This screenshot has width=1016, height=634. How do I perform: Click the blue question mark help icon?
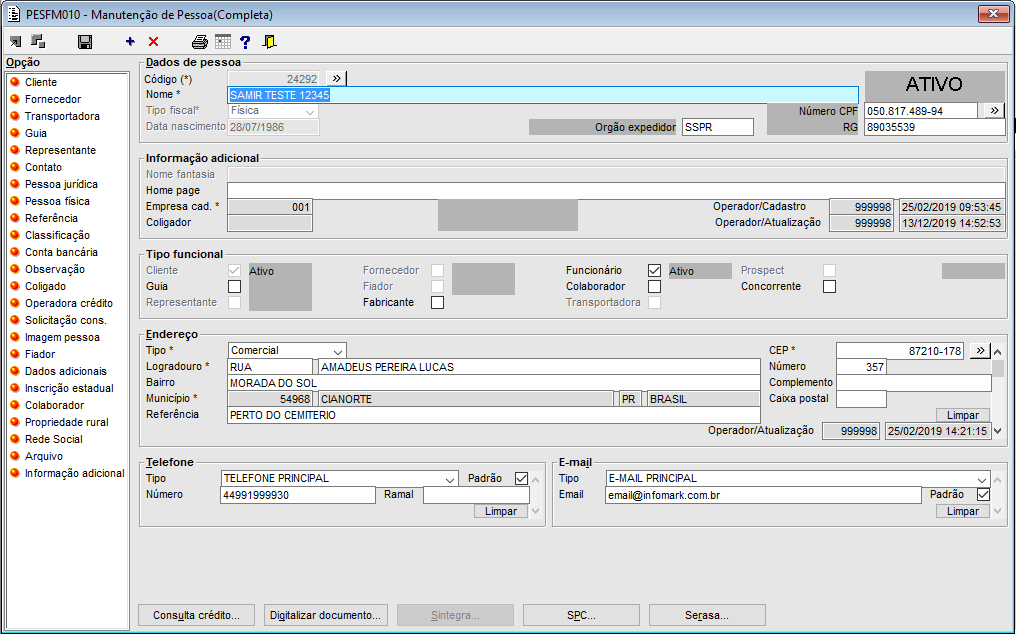(x=245, y=42)
